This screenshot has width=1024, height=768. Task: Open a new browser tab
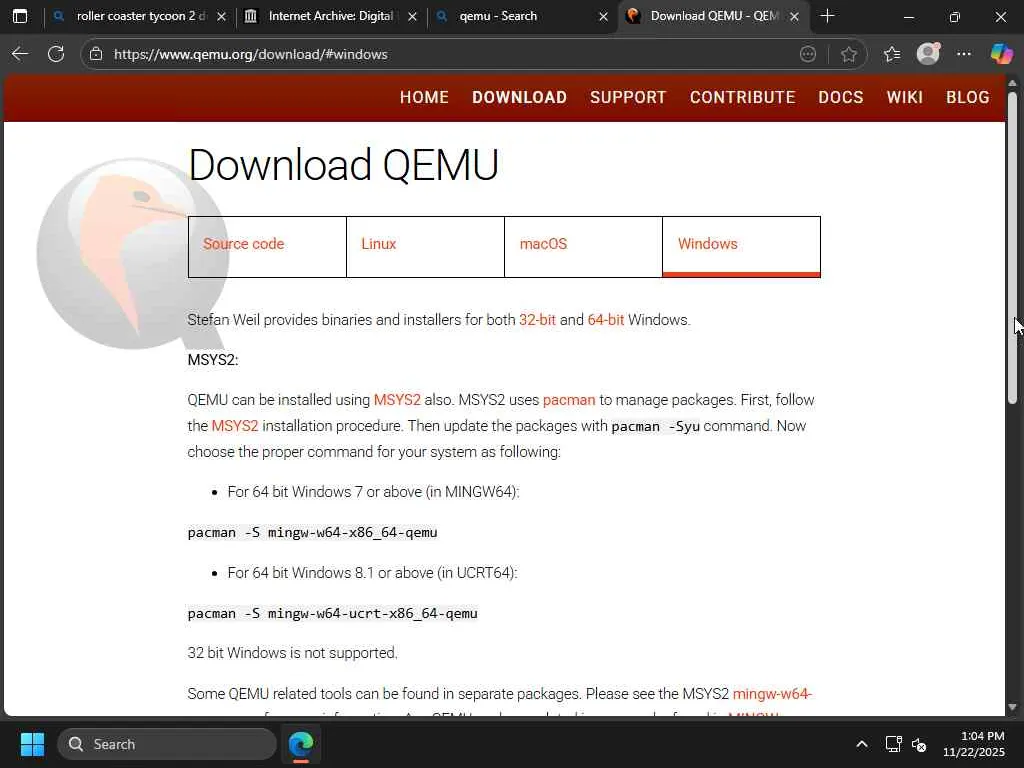(x=827, y=16)
